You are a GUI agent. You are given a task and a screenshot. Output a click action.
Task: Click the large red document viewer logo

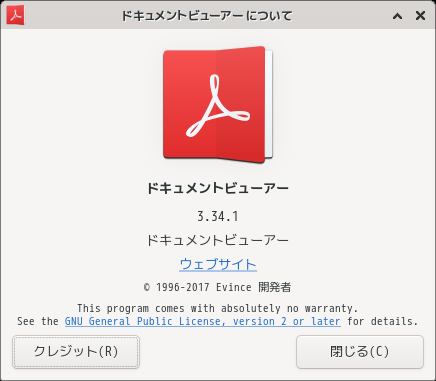click(x=218, y=104)
